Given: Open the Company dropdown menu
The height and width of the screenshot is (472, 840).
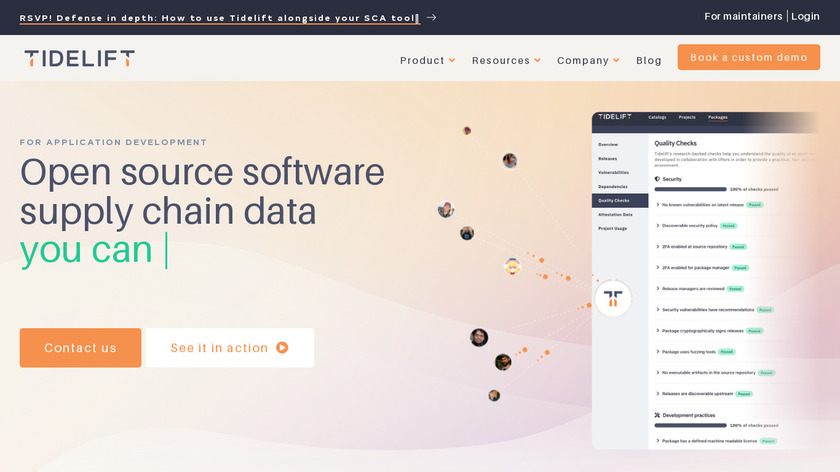Looking at the screenshot, I should coord(588,61).
